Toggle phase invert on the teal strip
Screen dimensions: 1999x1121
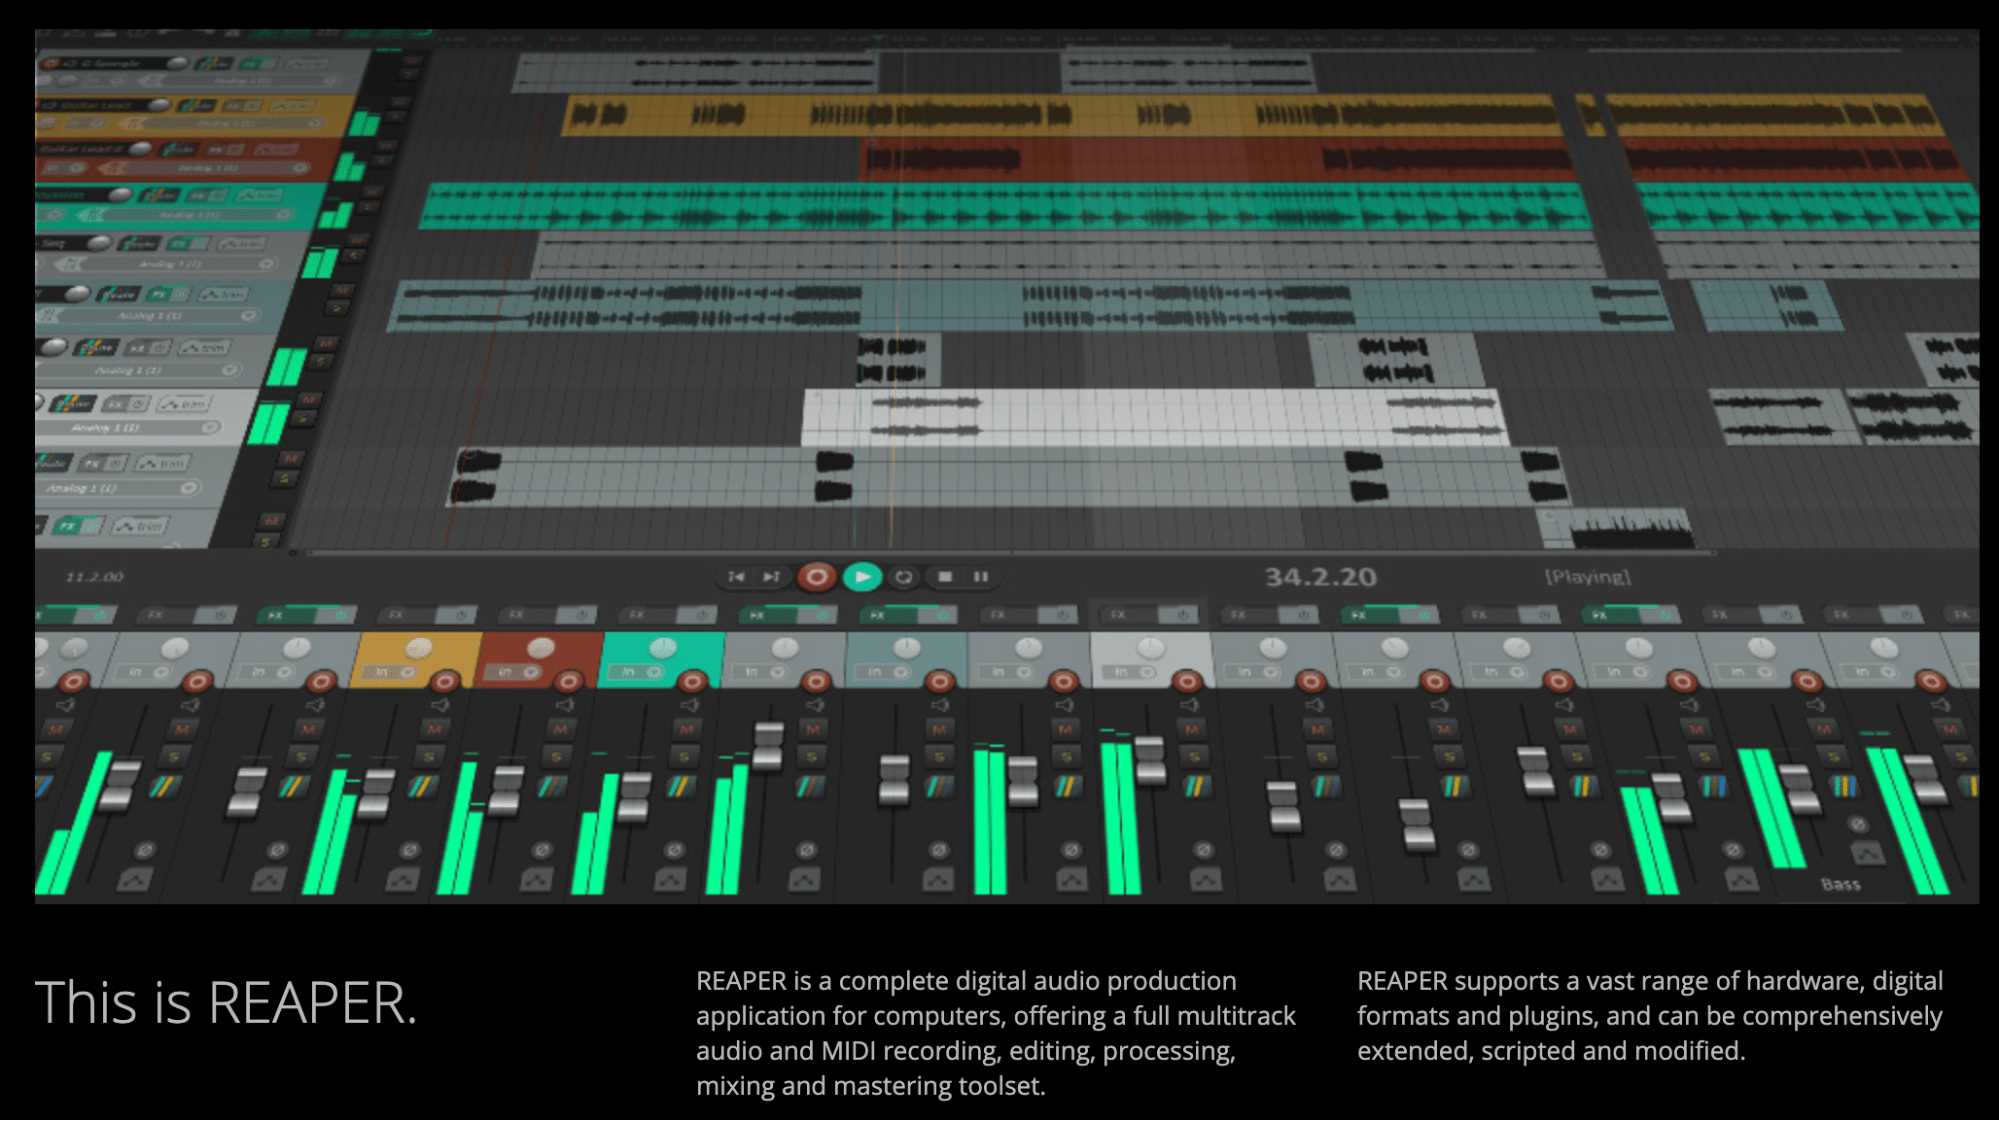pyautogui.click(x=674, y=850)
